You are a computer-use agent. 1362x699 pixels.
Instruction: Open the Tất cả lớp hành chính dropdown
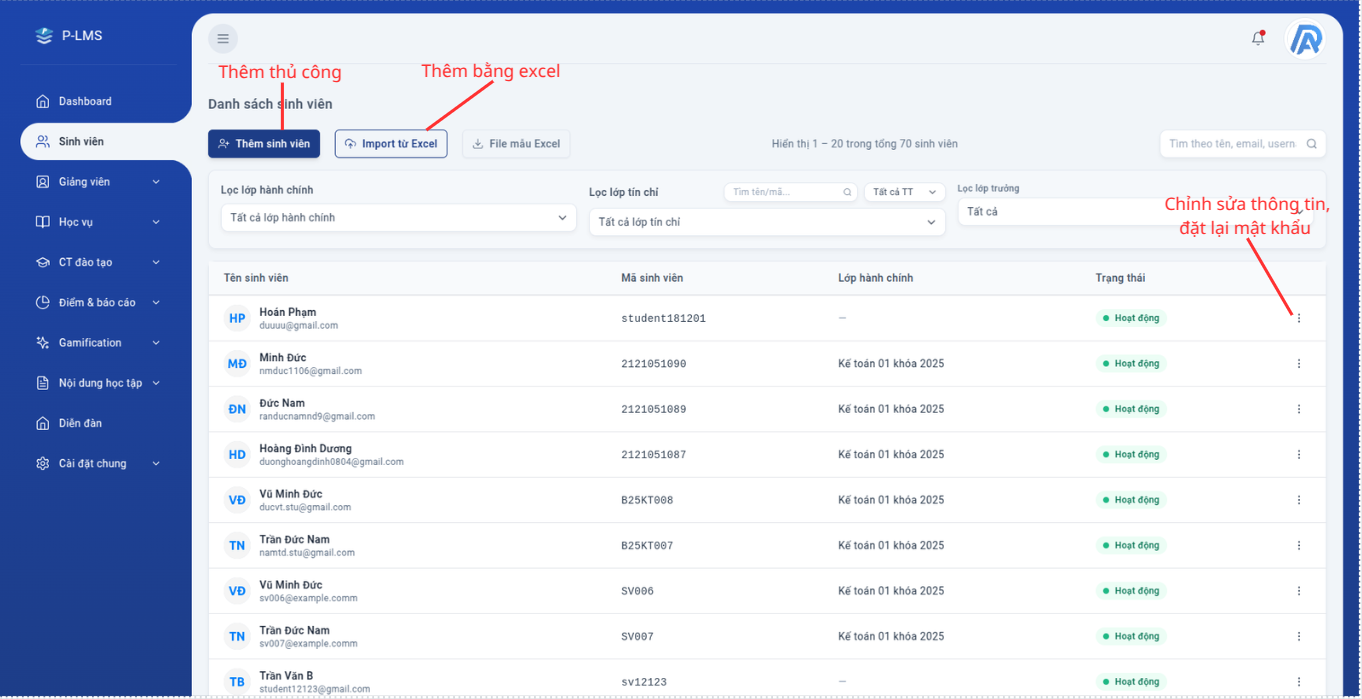coord(398,218)
